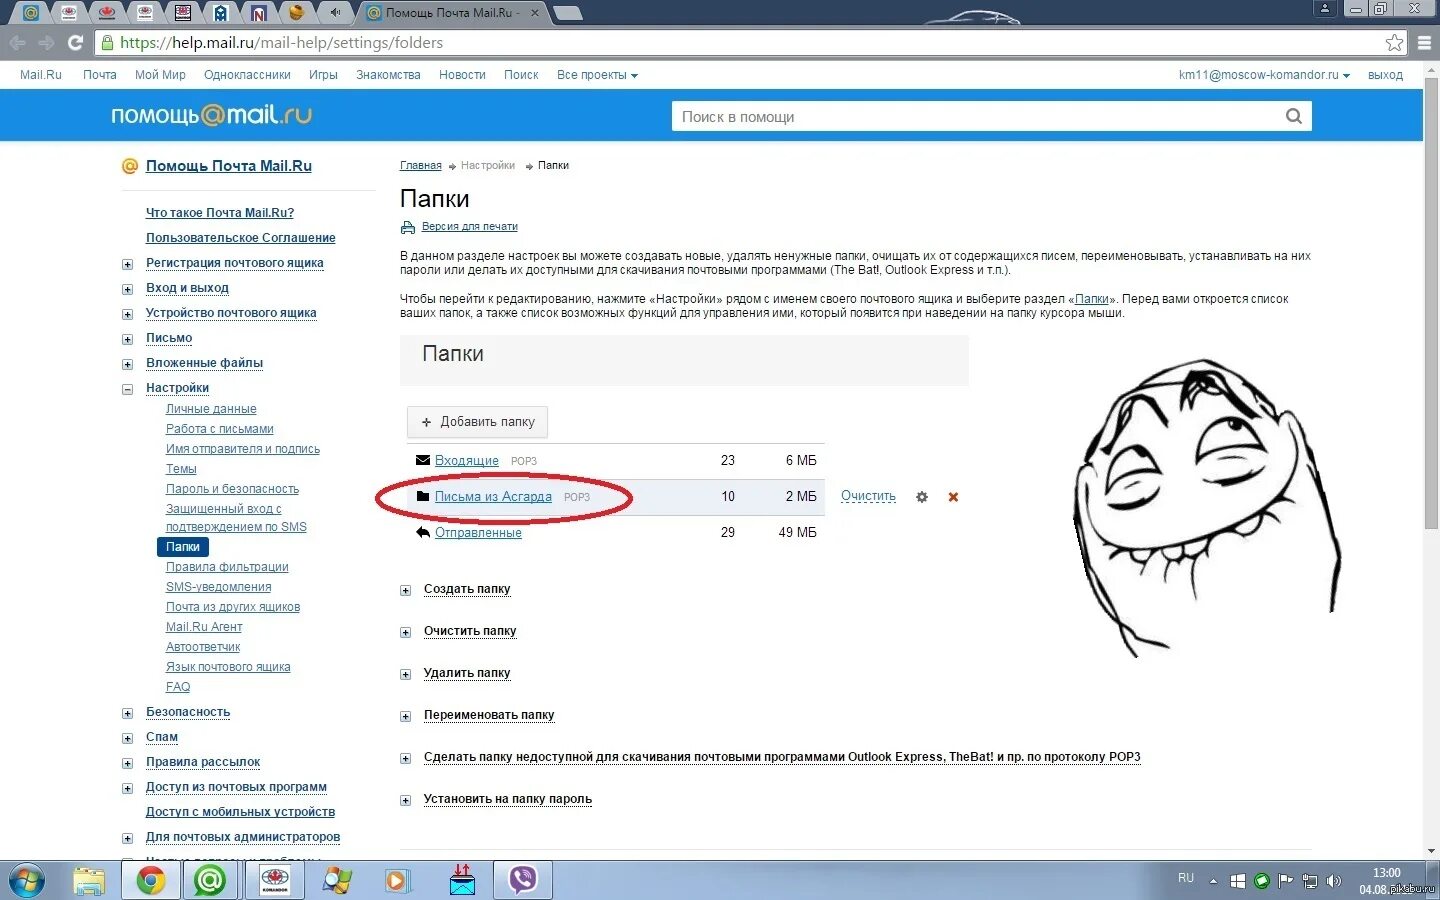Image resolution: width=1440 pixels, height=900 pixels.
Task: Open Входящие folder link
Action: tap(466, 460)
